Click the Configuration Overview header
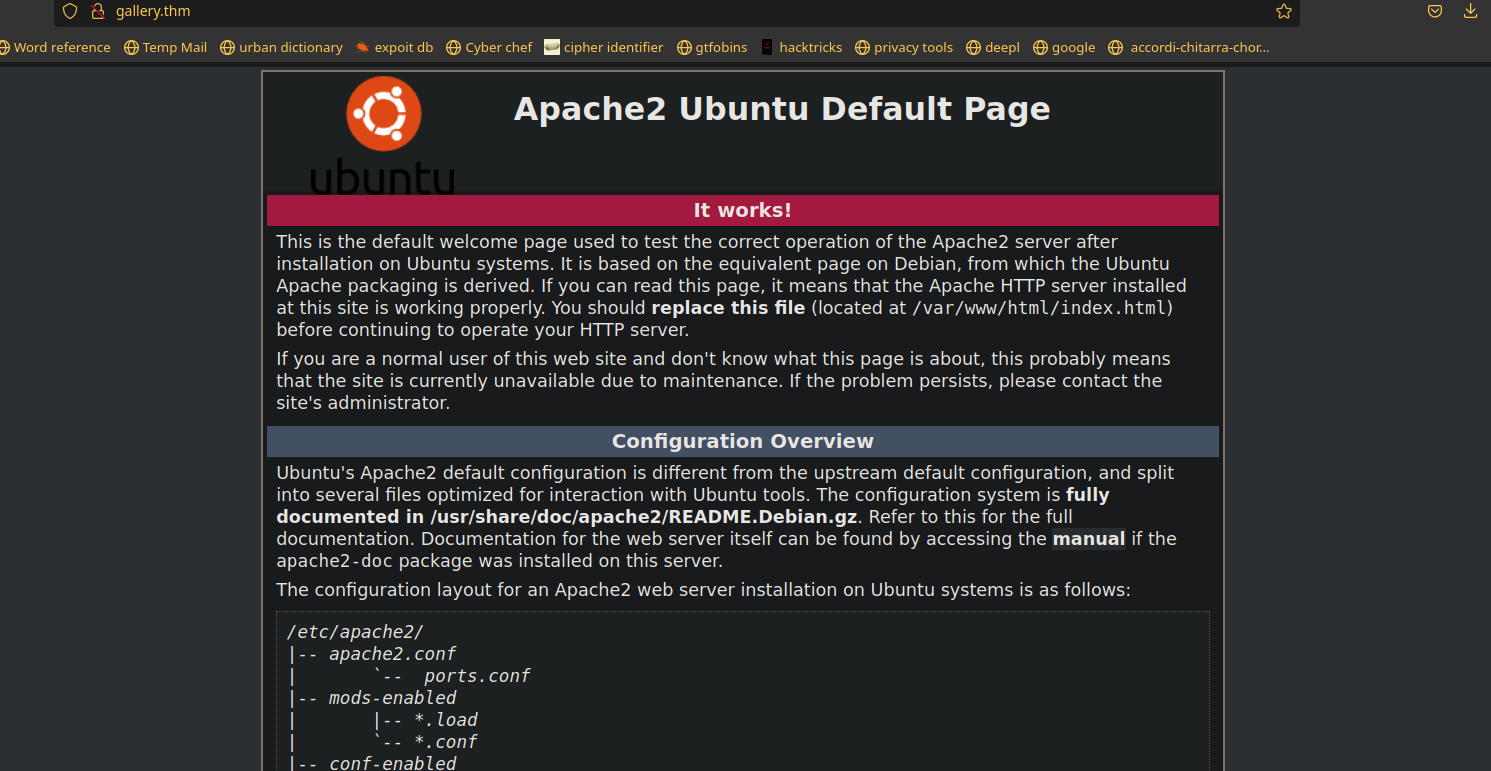The image size is (1491, 771). click(743, 441)
